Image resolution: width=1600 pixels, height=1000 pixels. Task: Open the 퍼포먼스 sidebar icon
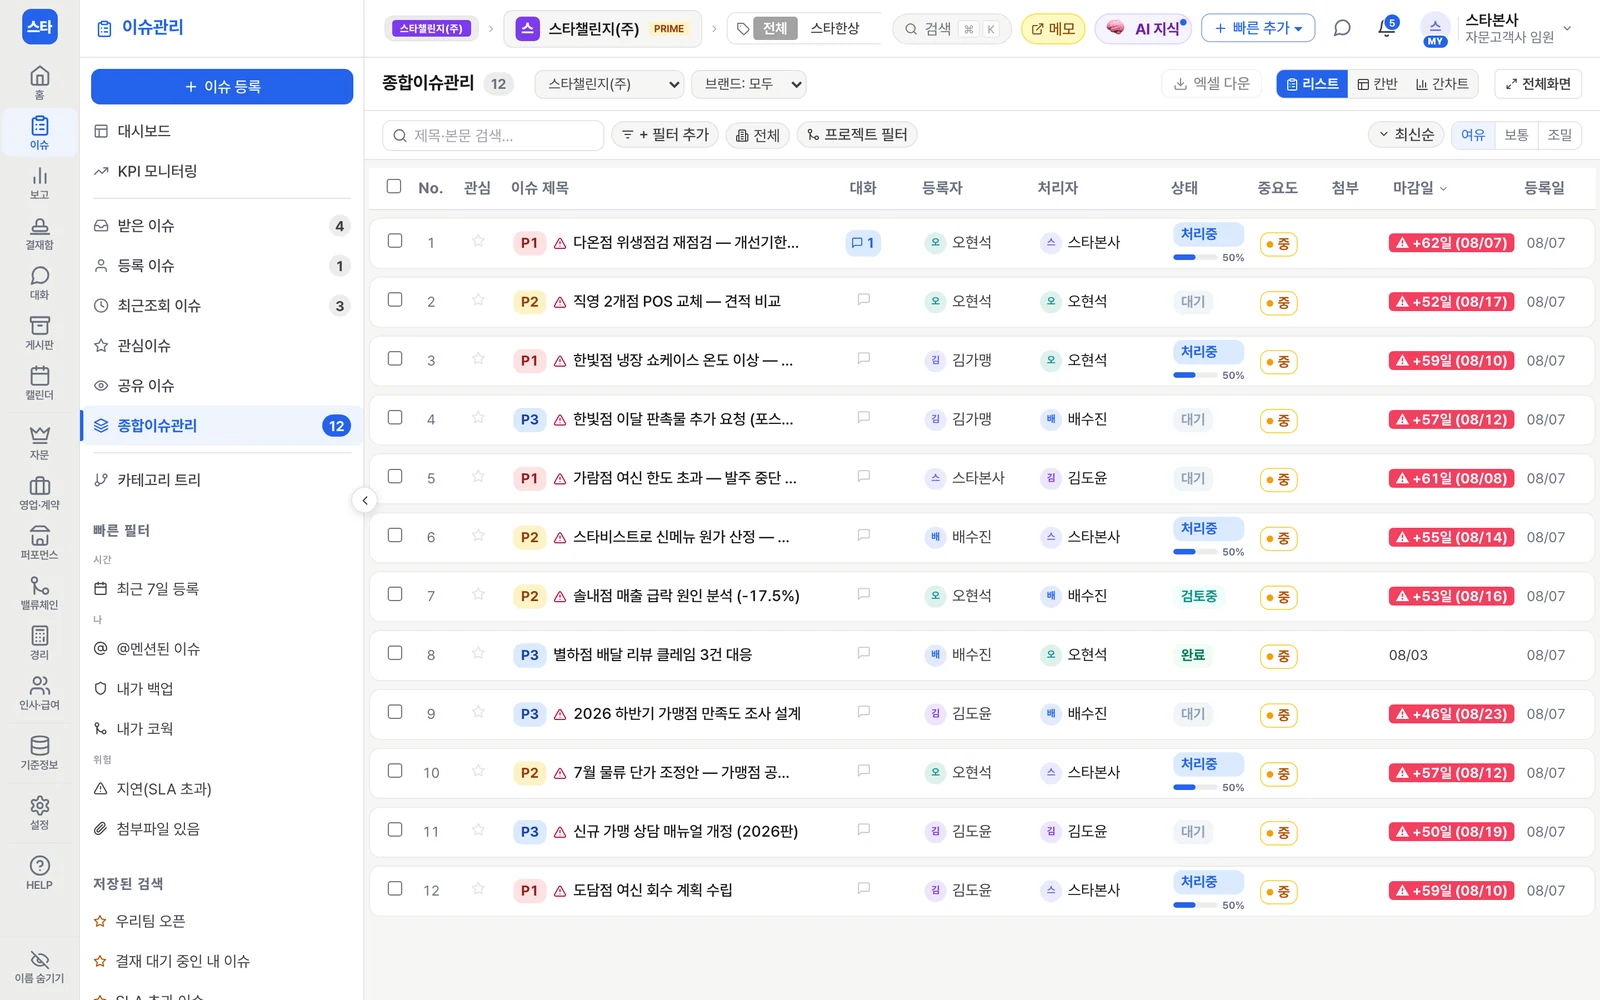(x=39, y=542)
